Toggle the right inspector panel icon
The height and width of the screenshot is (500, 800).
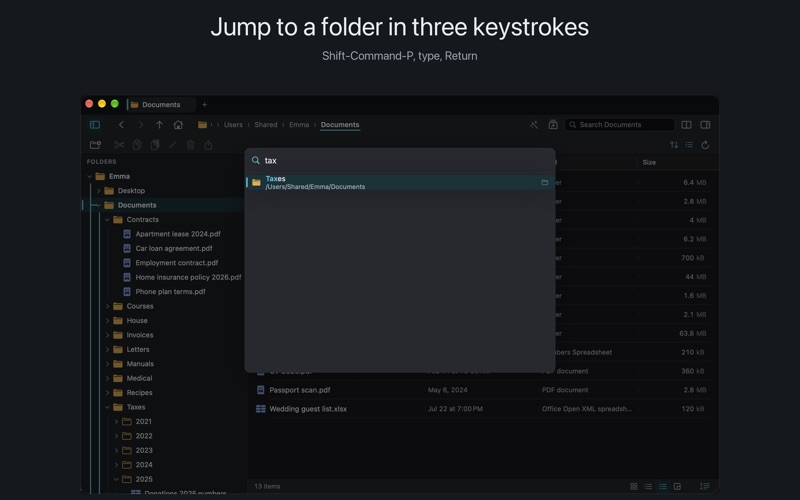pyautogui.click(x=705, y=124)
